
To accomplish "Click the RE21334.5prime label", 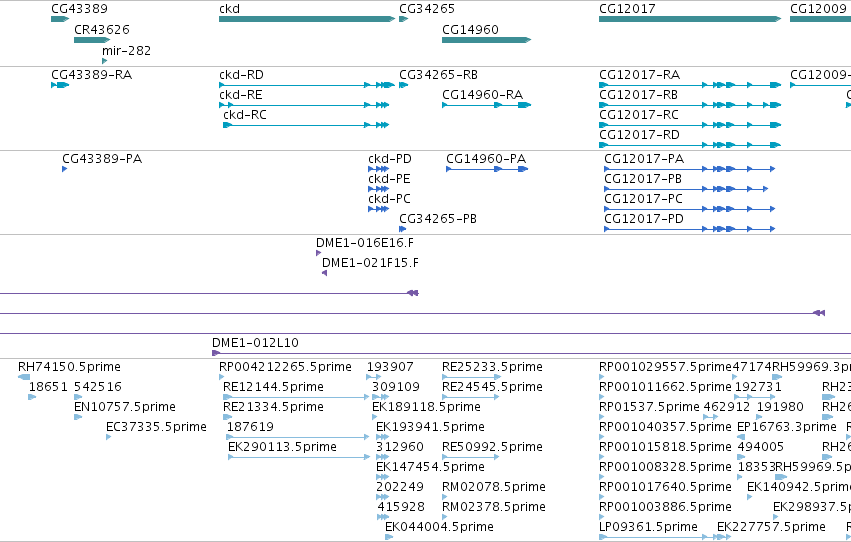I will 274,407.
